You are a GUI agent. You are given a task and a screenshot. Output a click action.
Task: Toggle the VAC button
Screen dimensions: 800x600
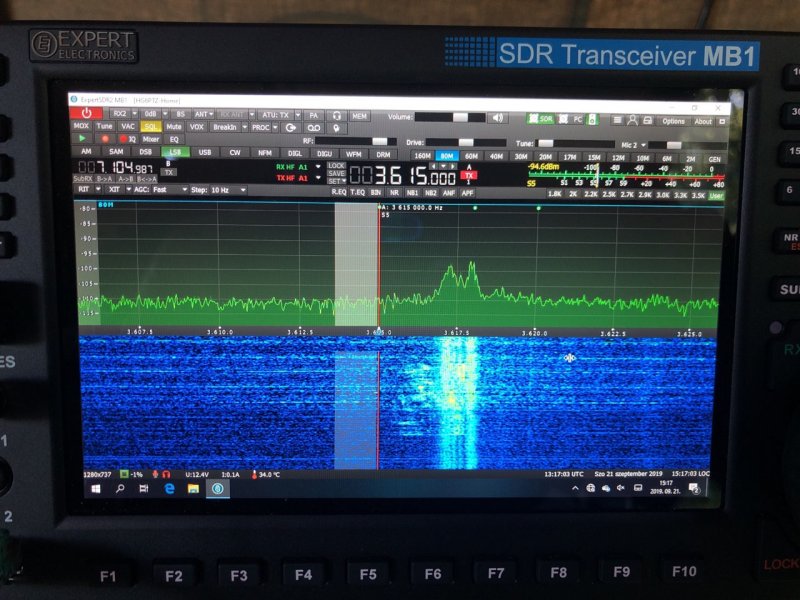(x=128, y=126)
